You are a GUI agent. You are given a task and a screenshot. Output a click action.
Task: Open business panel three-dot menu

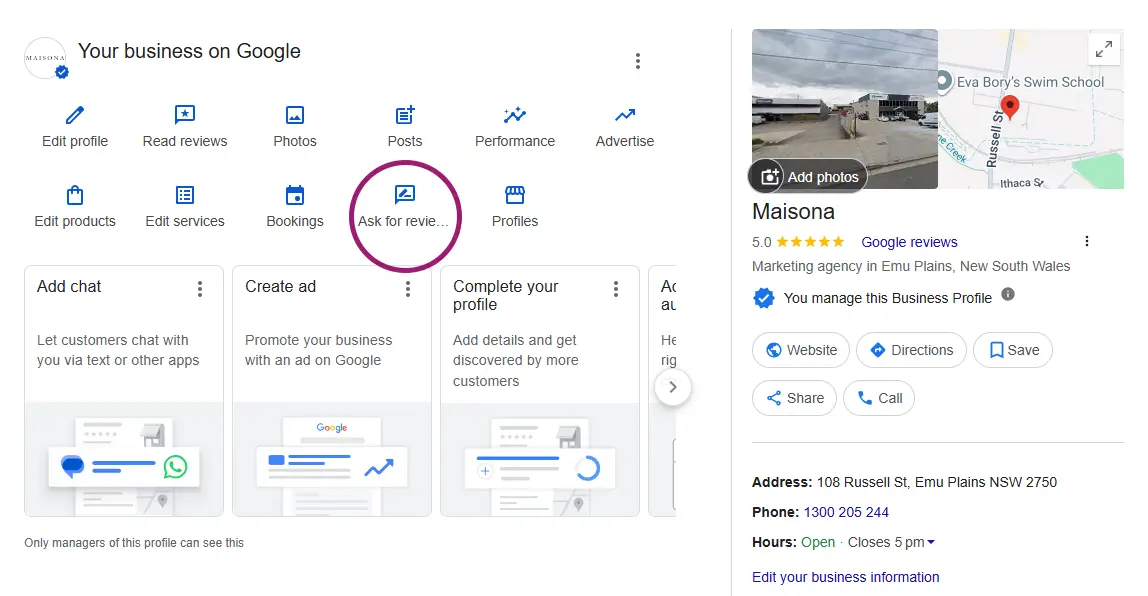[638, 61]
